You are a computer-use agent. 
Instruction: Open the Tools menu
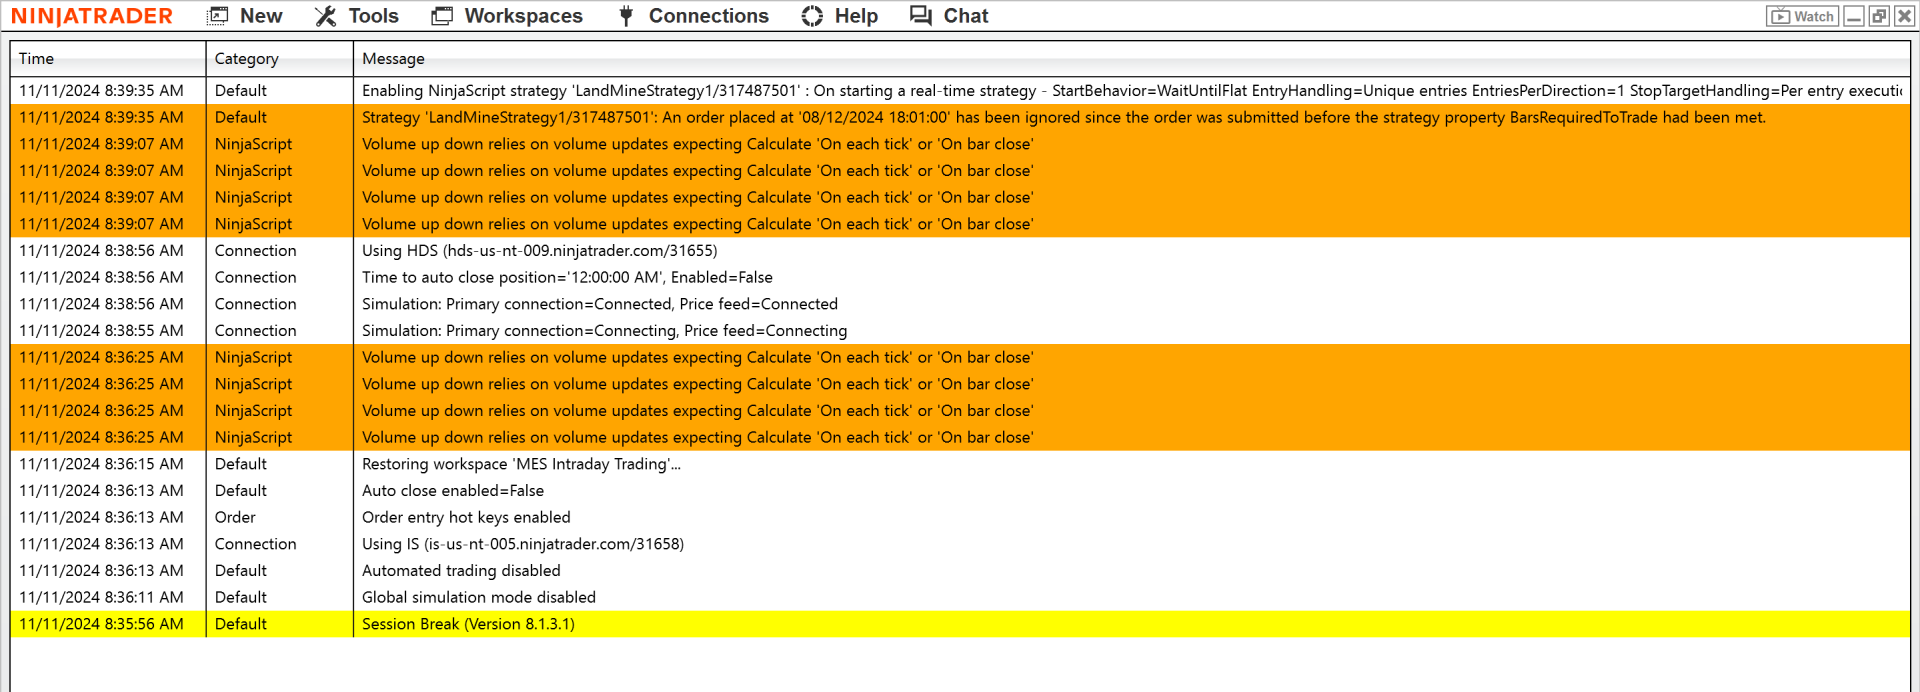click(x=357, y=16)
